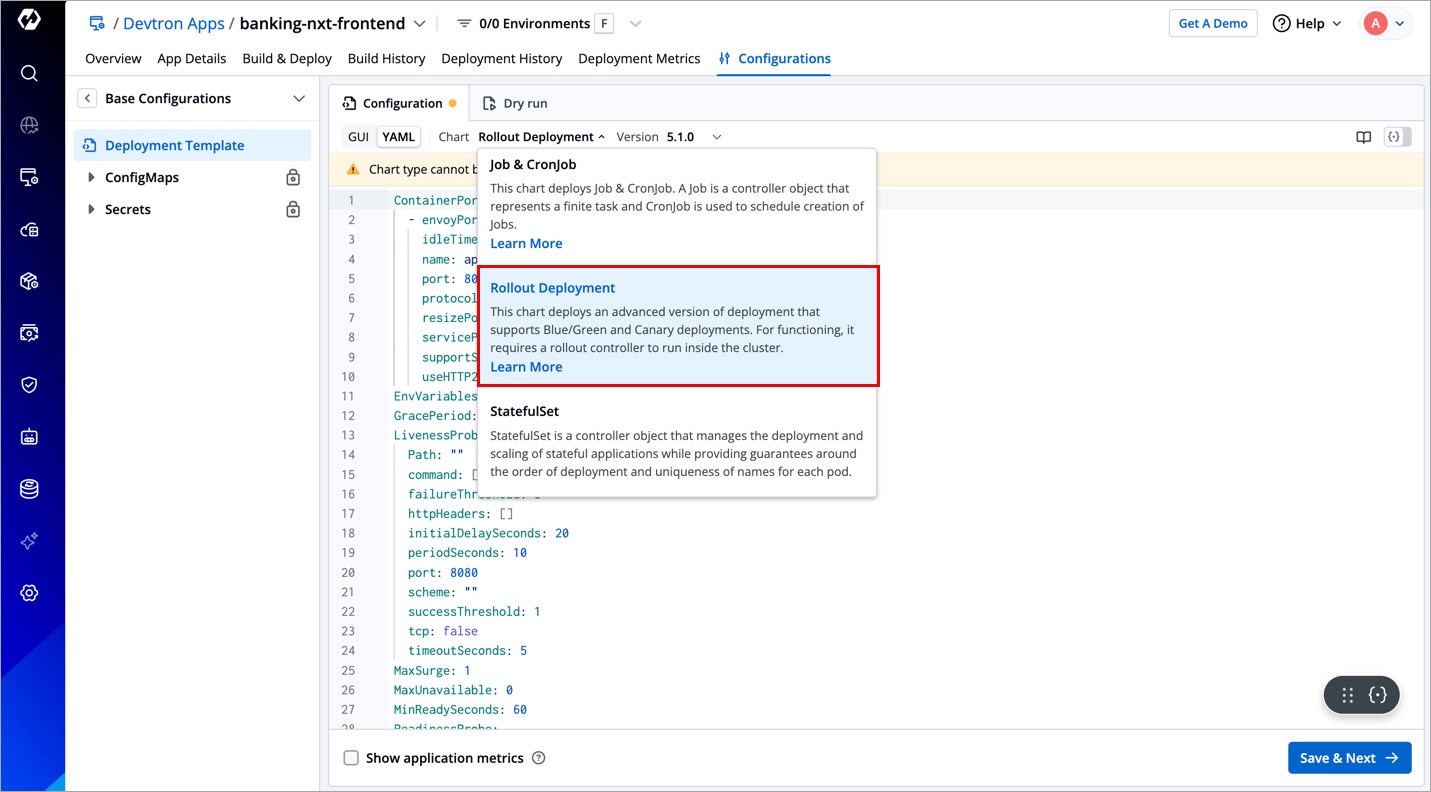Viewport: 1431px width, 792px height.
Task: Click the Devtron logo at top left
Action: pos(29,20)
